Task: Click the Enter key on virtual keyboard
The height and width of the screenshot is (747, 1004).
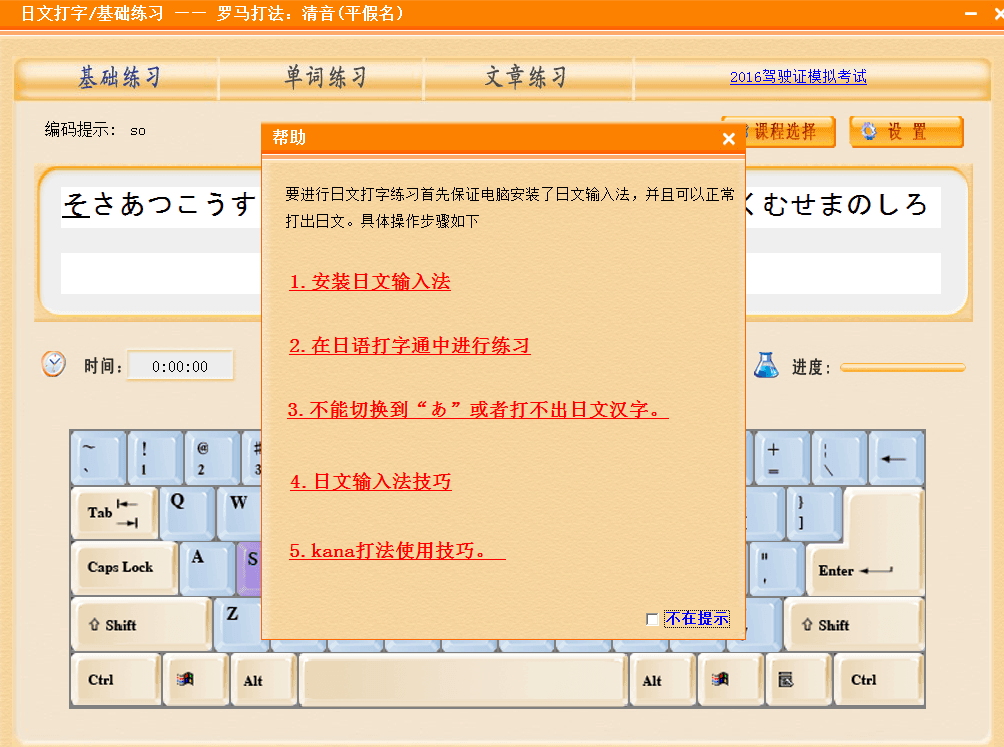Action: point(864,569)
